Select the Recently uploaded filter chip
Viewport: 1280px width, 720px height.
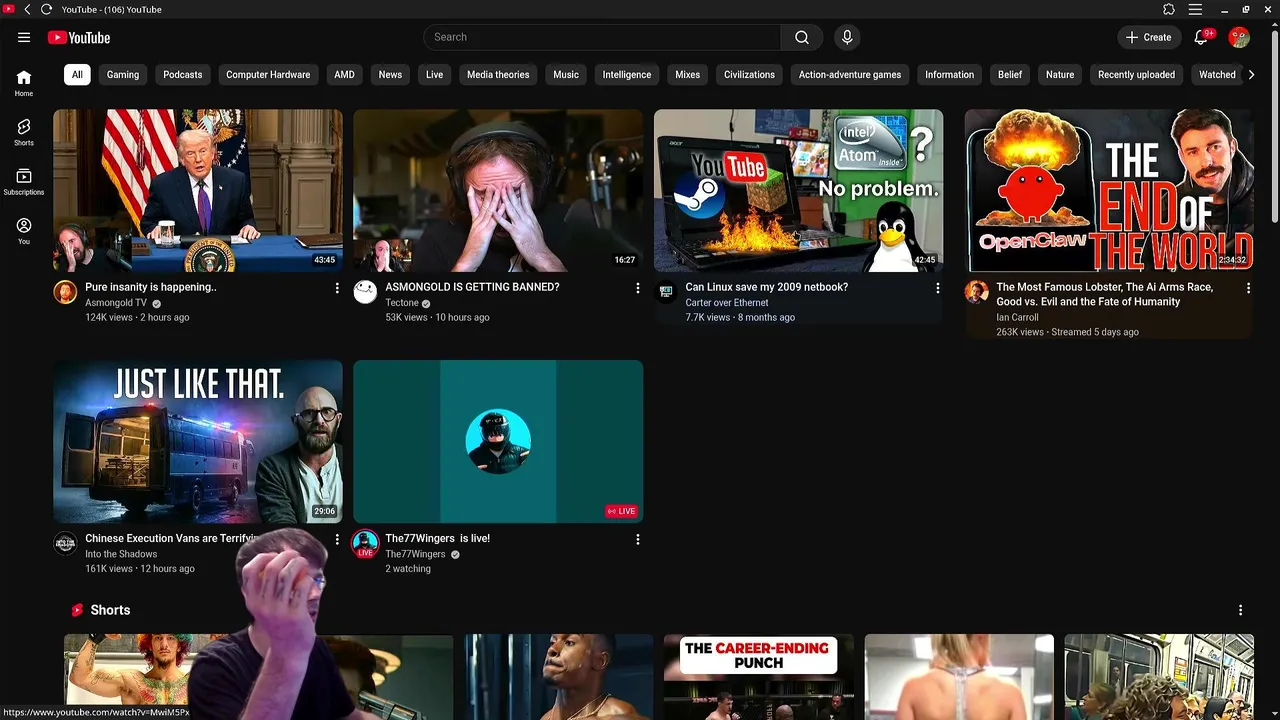pyautogui.click(x=1136, y=75)
